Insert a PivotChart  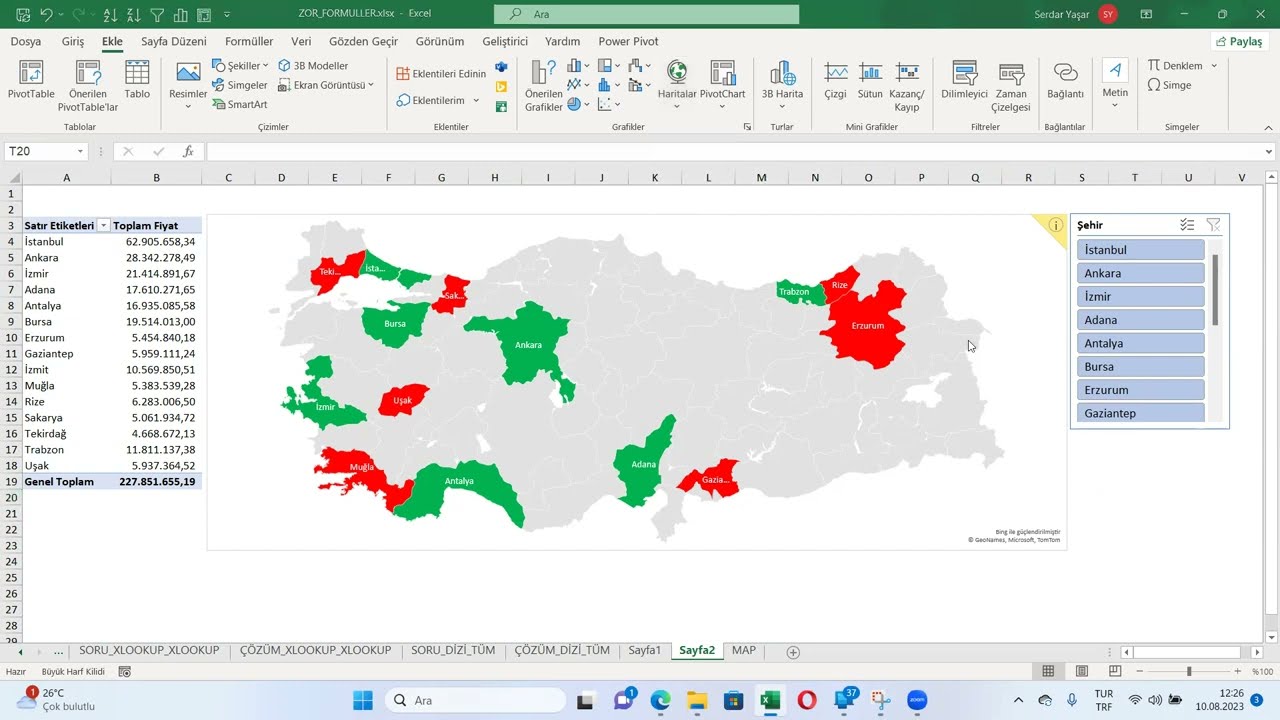point(722,85)
